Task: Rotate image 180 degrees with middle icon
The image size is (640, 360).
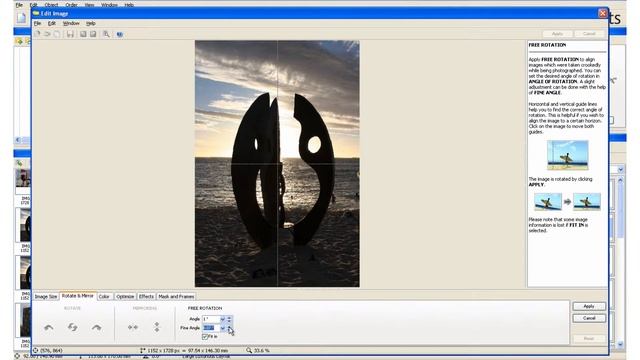Action: point(73,327)
